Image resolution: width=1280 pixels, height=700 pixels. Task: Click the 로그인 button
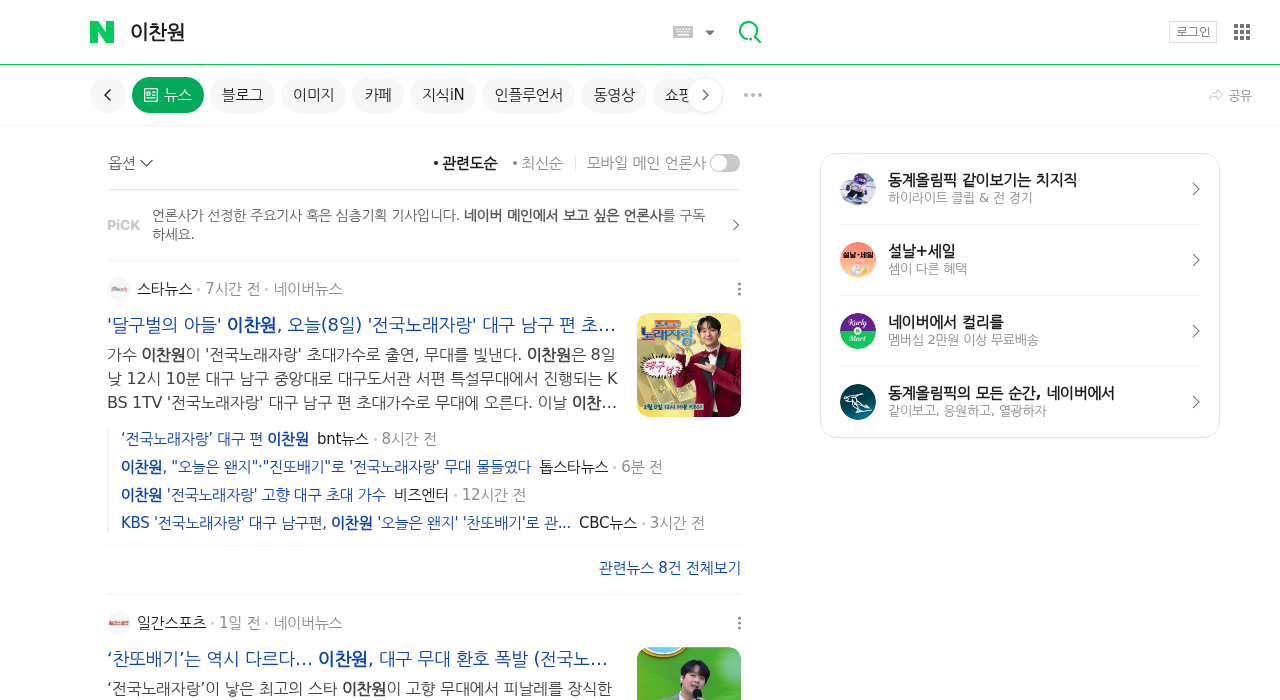click(1192, 31)
